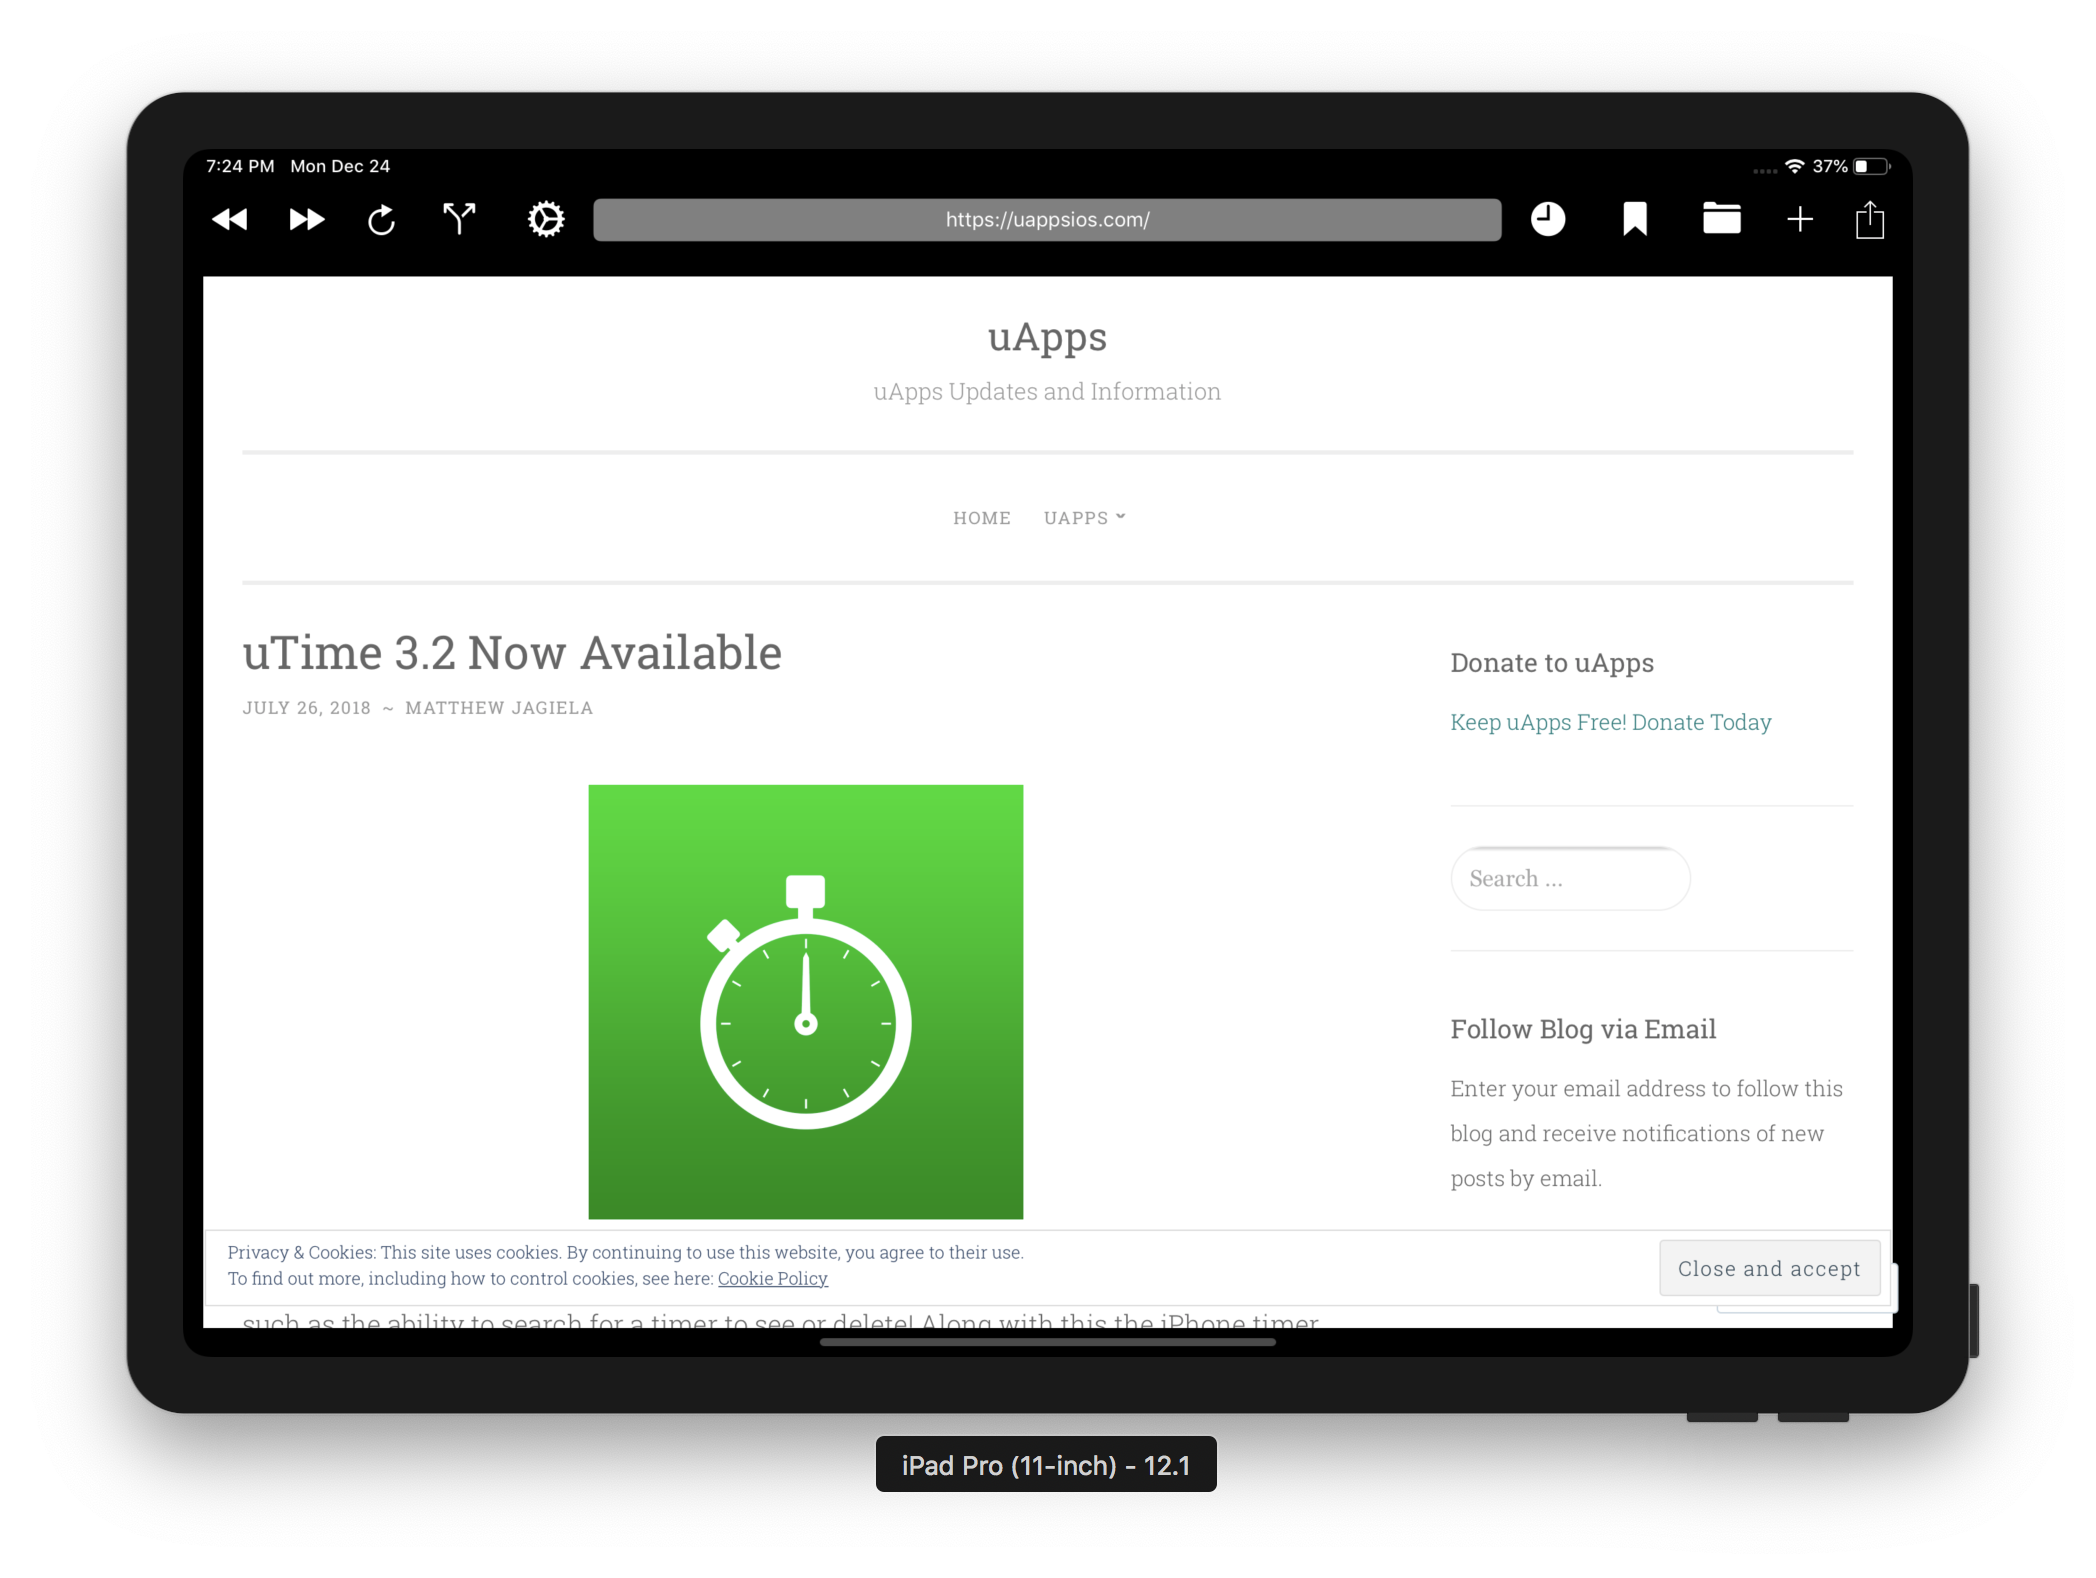Screen dimensions: 2096x1578
Task: Tap the bookmark icon
Action: (x=1635, y=220)
